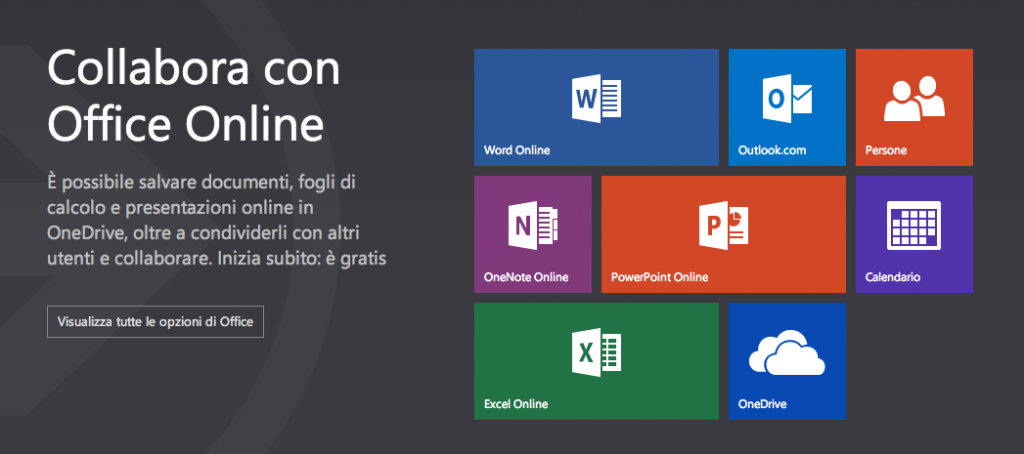Viewport: 1024px width, 454px height.
Task: Open the Word Online tile icon
Action: point(596,99)
